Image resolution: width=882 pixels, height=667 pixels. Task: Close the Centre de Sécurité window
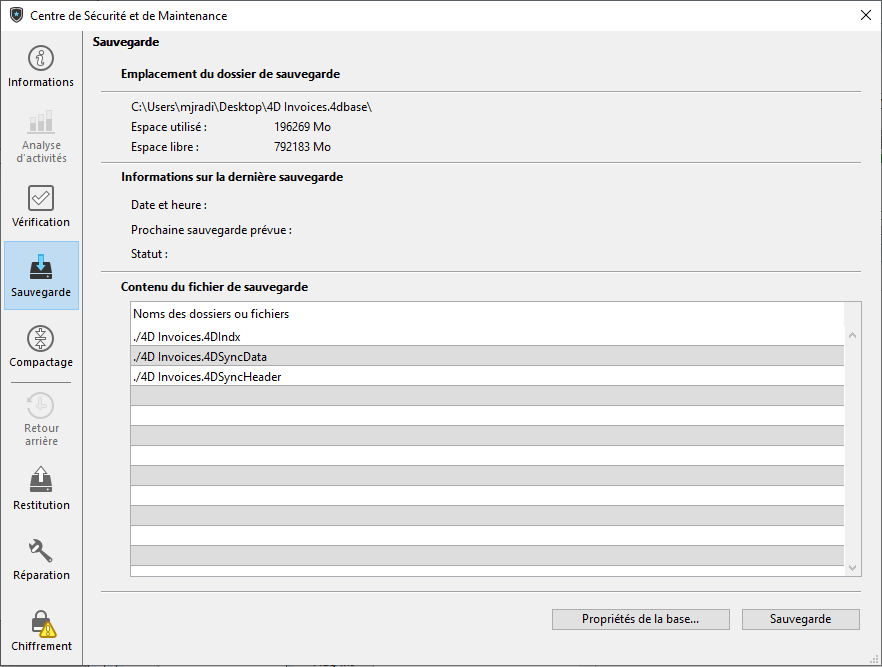(x=865, y=15)
